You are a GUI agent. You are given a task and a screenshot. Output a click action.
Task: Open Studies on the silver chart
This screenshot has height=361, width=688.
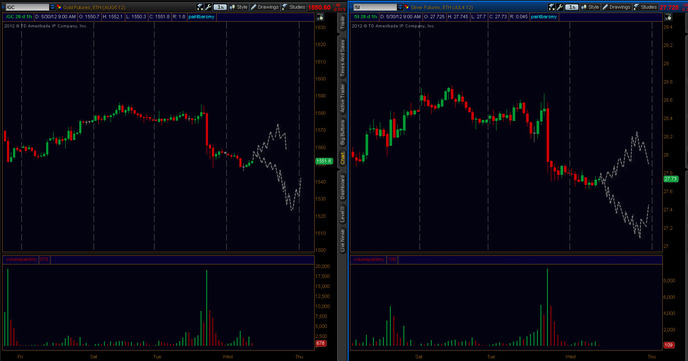click(x=645, y=7)
